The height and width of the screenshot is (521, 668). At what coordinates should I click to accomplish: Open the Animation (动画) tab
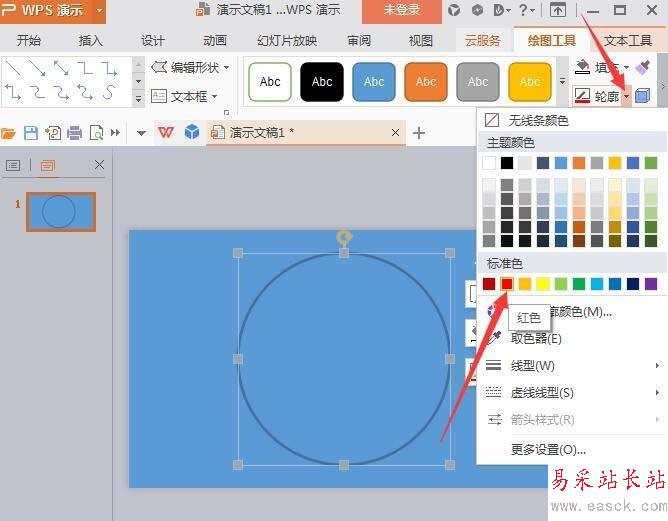215,40
